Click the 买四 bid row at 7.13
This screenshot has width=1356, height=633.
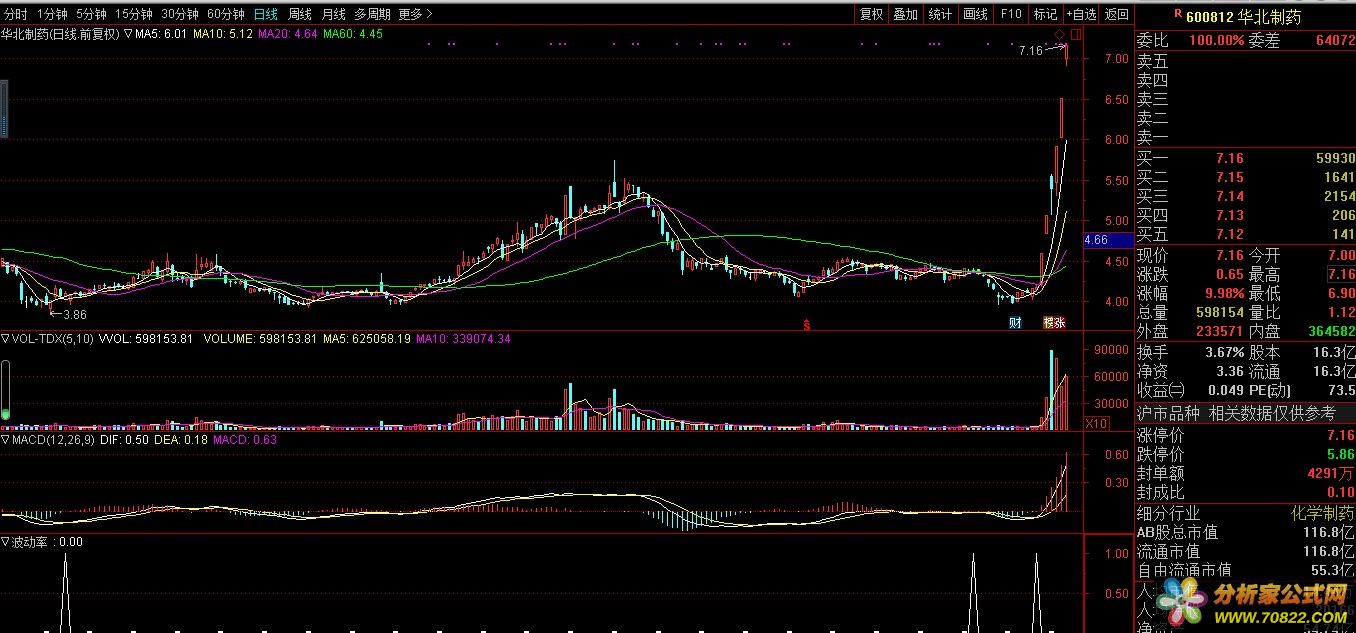1245,215
